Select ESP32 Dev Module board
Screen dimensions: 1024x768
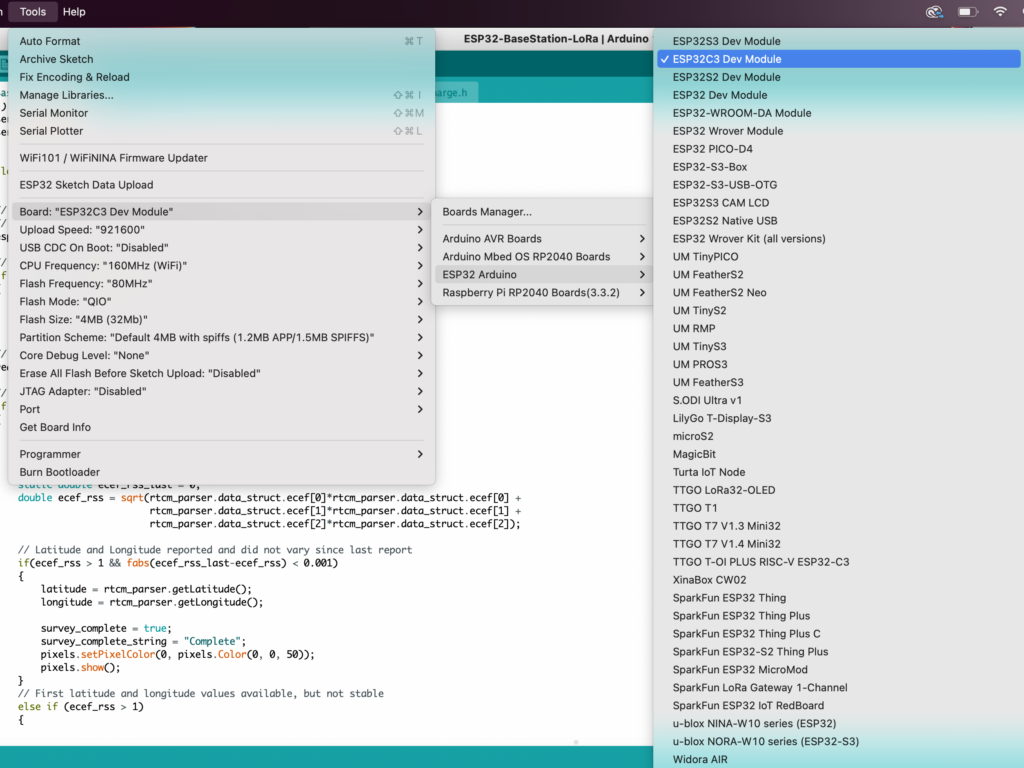click(x=839, y=95)
